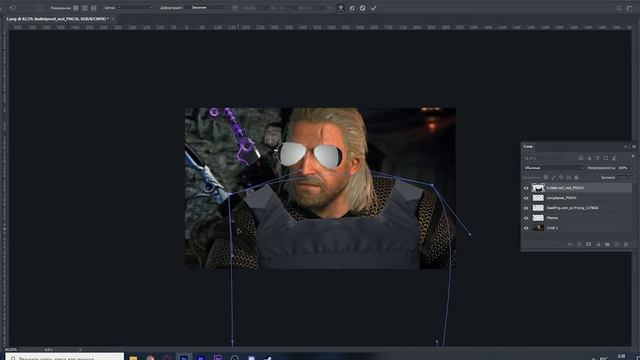This screenshot has height=360, width=640.
Task: Expand status bar info arrow
Action: click(x=80, y=349)
